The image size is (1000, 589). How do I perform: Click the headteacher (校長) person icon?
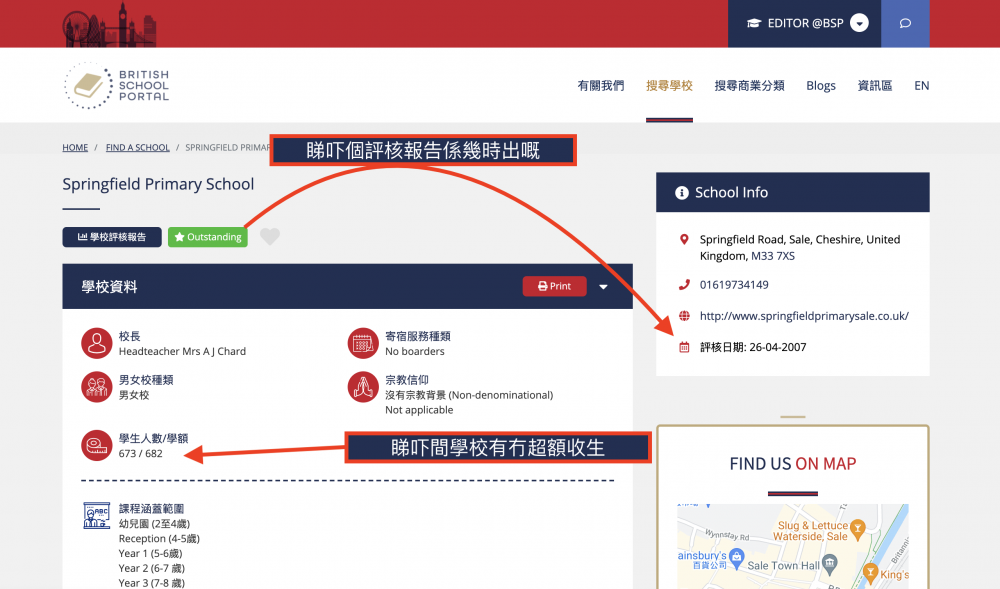pos(97,344)
